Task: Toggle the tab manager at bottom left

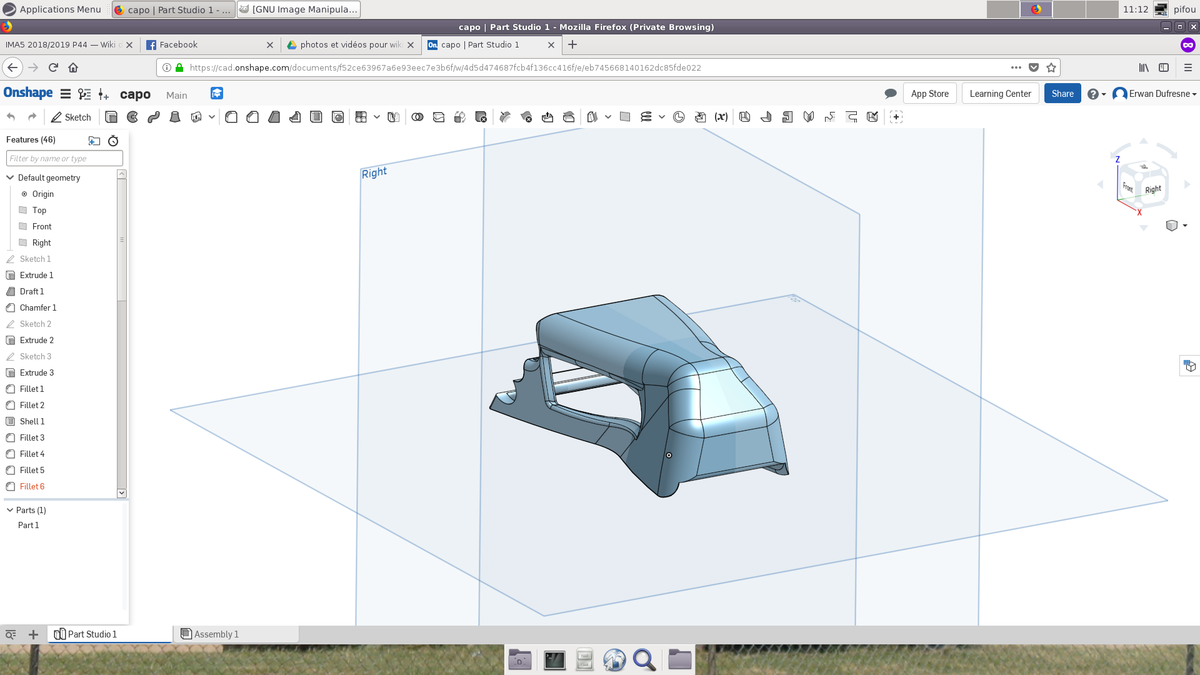Action: [11, 634]
